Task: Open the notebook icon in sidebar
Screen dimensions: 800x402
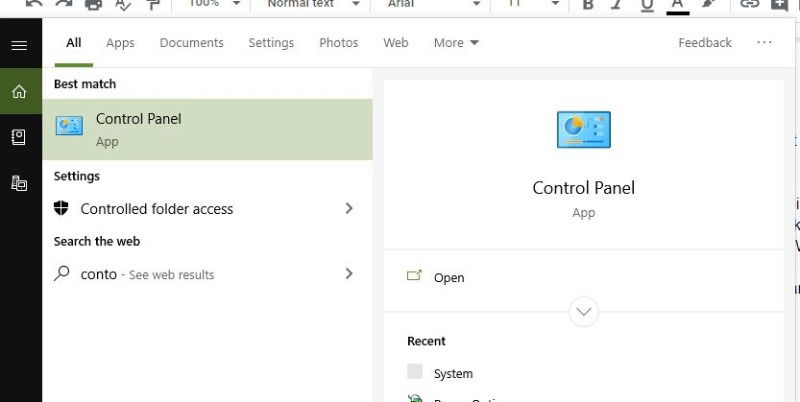Action: tap(19, 137)
